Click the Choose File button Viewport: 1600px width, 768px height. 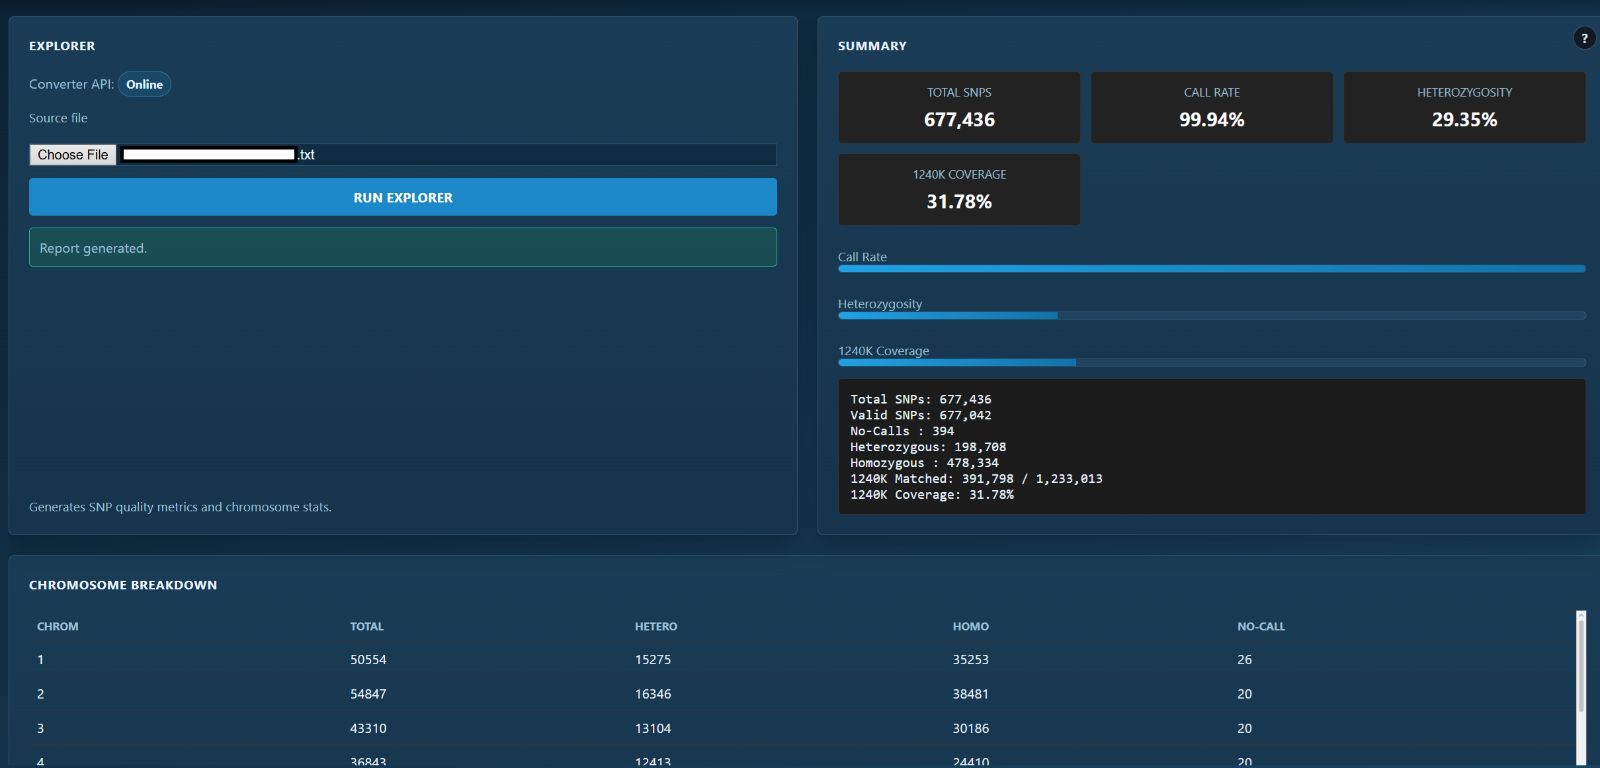73,155
